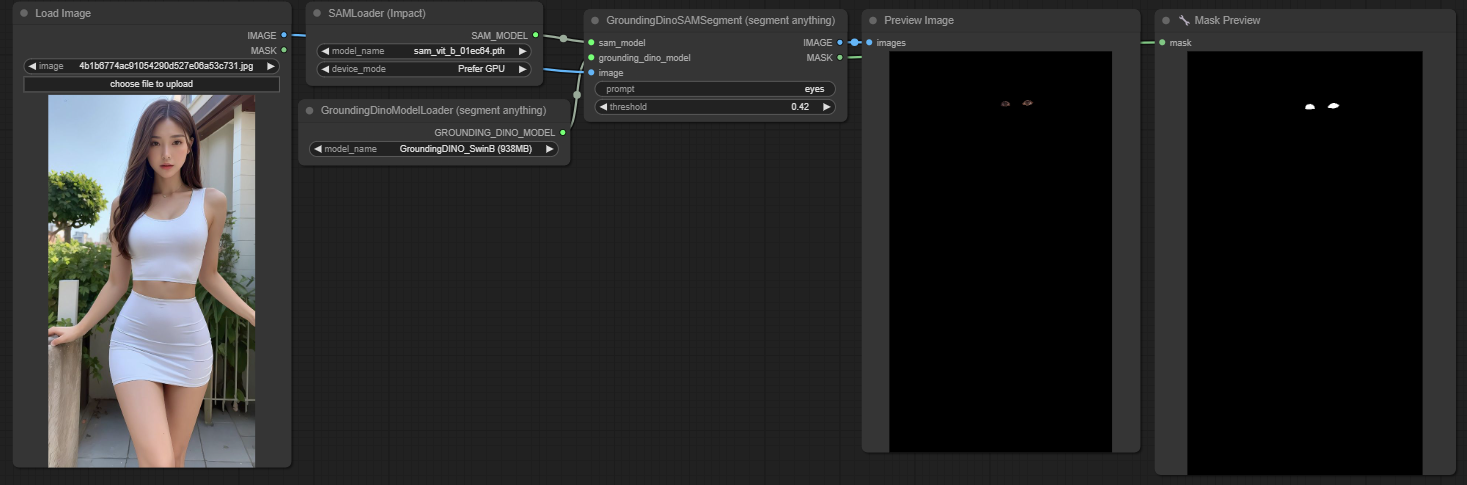Edit the prompt field containing eyes
The image size is (1467, 485).
pos(715,89)
